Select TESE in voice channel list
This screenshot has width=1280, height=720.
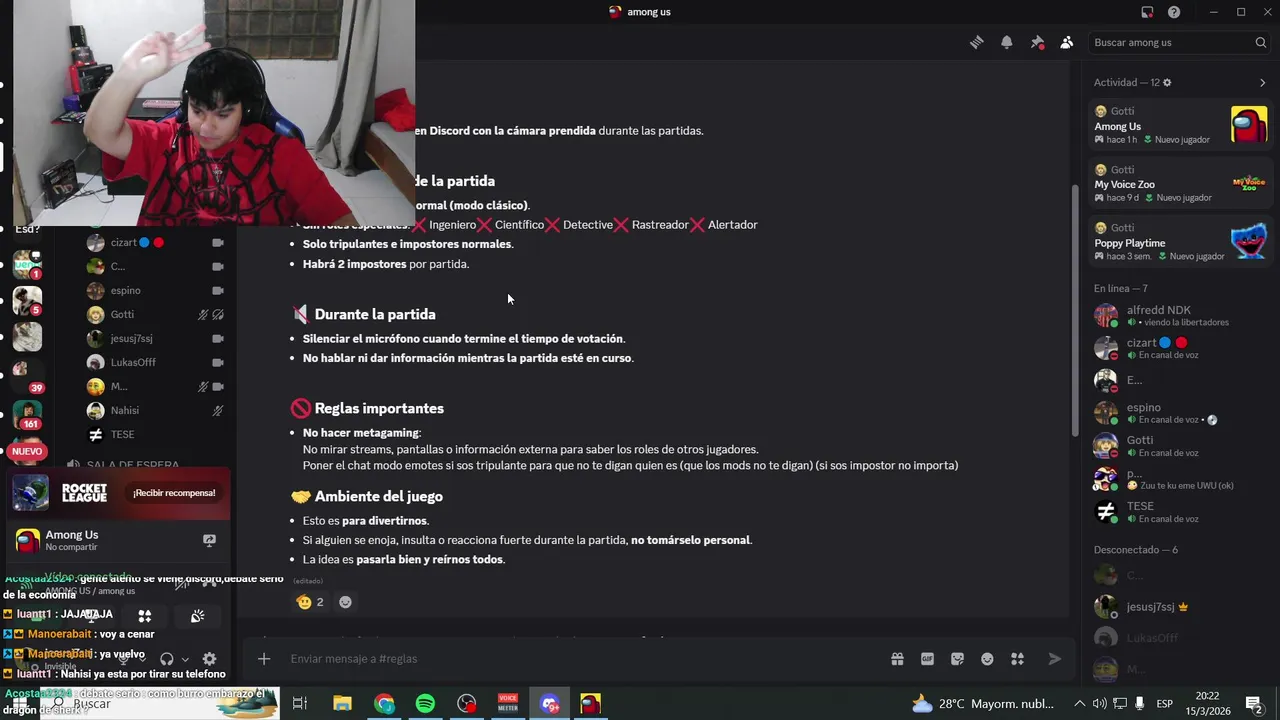(x=156, y=434)
